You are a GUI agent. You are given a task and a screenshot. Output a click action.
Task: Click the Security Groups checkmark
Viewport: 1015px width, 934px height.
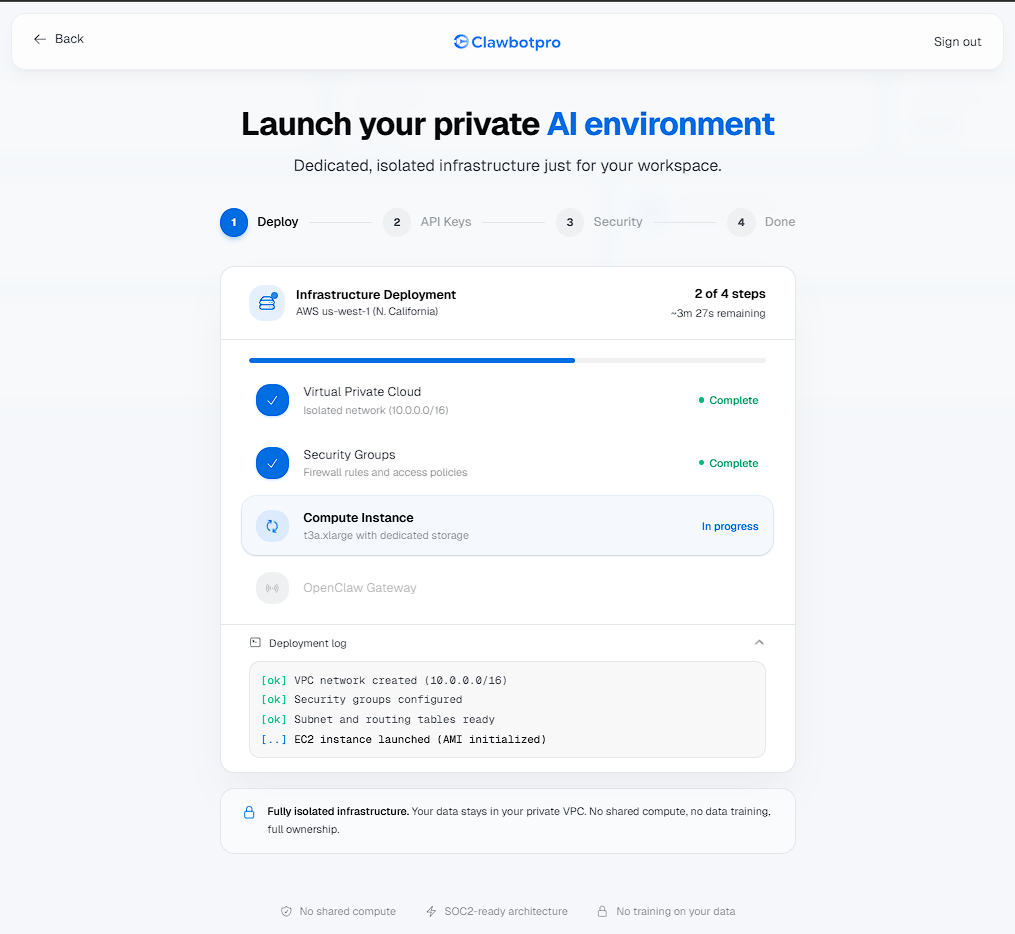[x=272, y=463]
